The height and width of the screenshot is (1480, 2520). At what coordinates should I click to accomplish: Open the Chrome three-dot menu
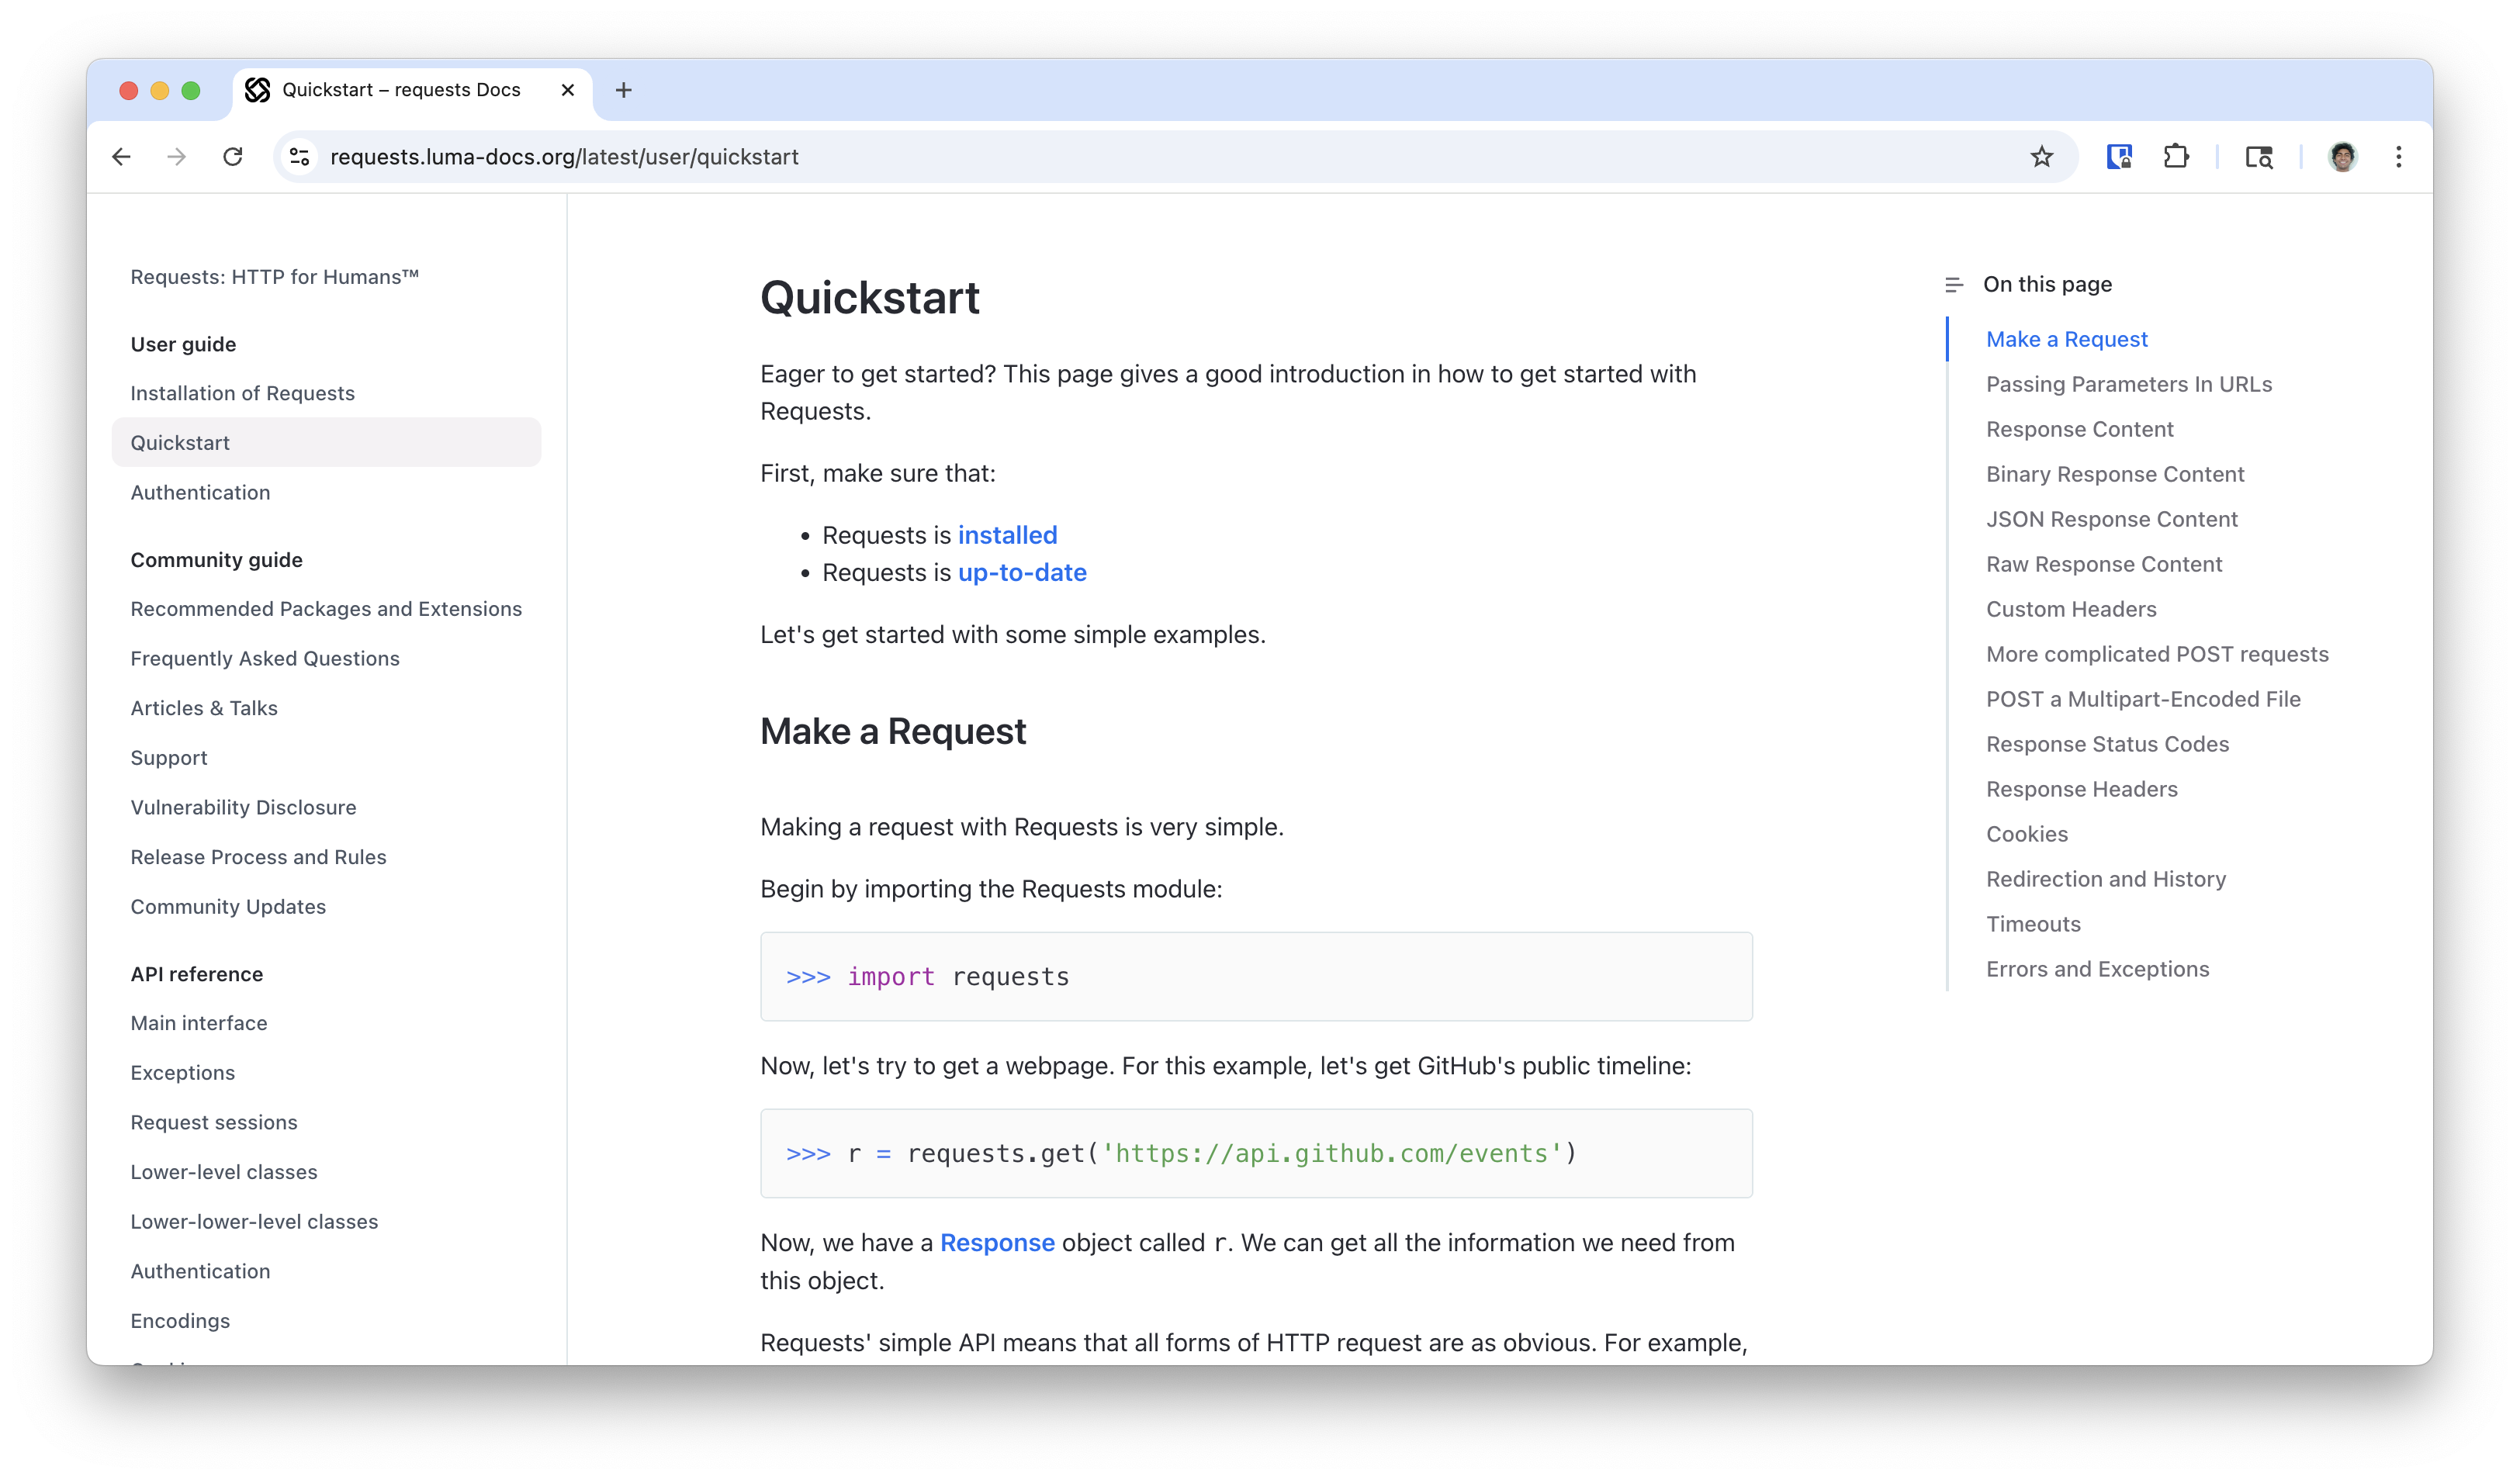coord(2398,157)
